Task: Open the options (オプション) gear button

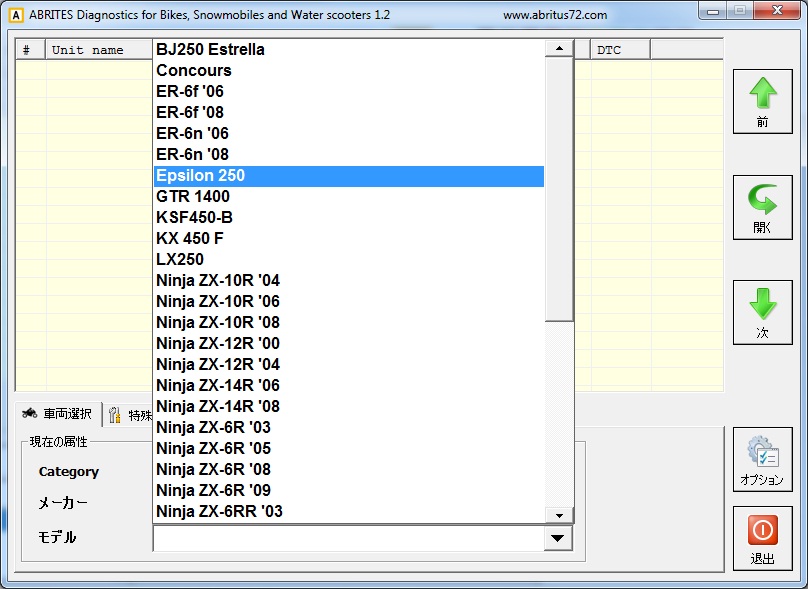Action: coord(763,459)
